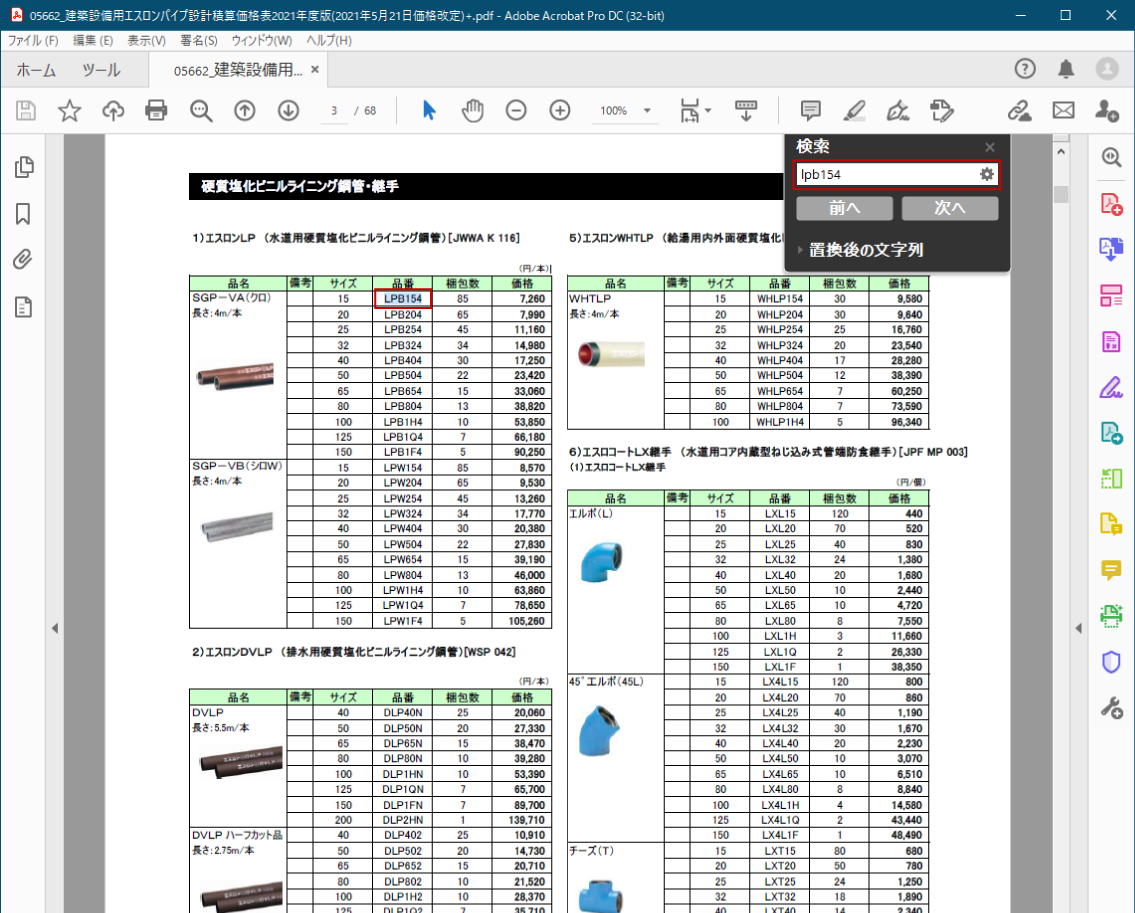Click the Save file icon

pyautogui.click(x=26, y=111)
